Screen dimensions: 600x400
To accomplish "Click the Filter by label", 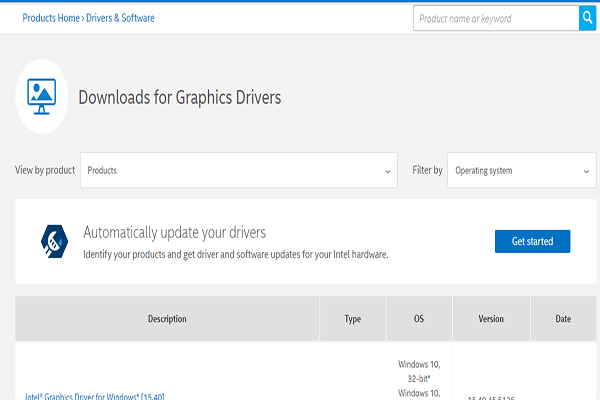I will pyautogui.click(x=427, y=170).
